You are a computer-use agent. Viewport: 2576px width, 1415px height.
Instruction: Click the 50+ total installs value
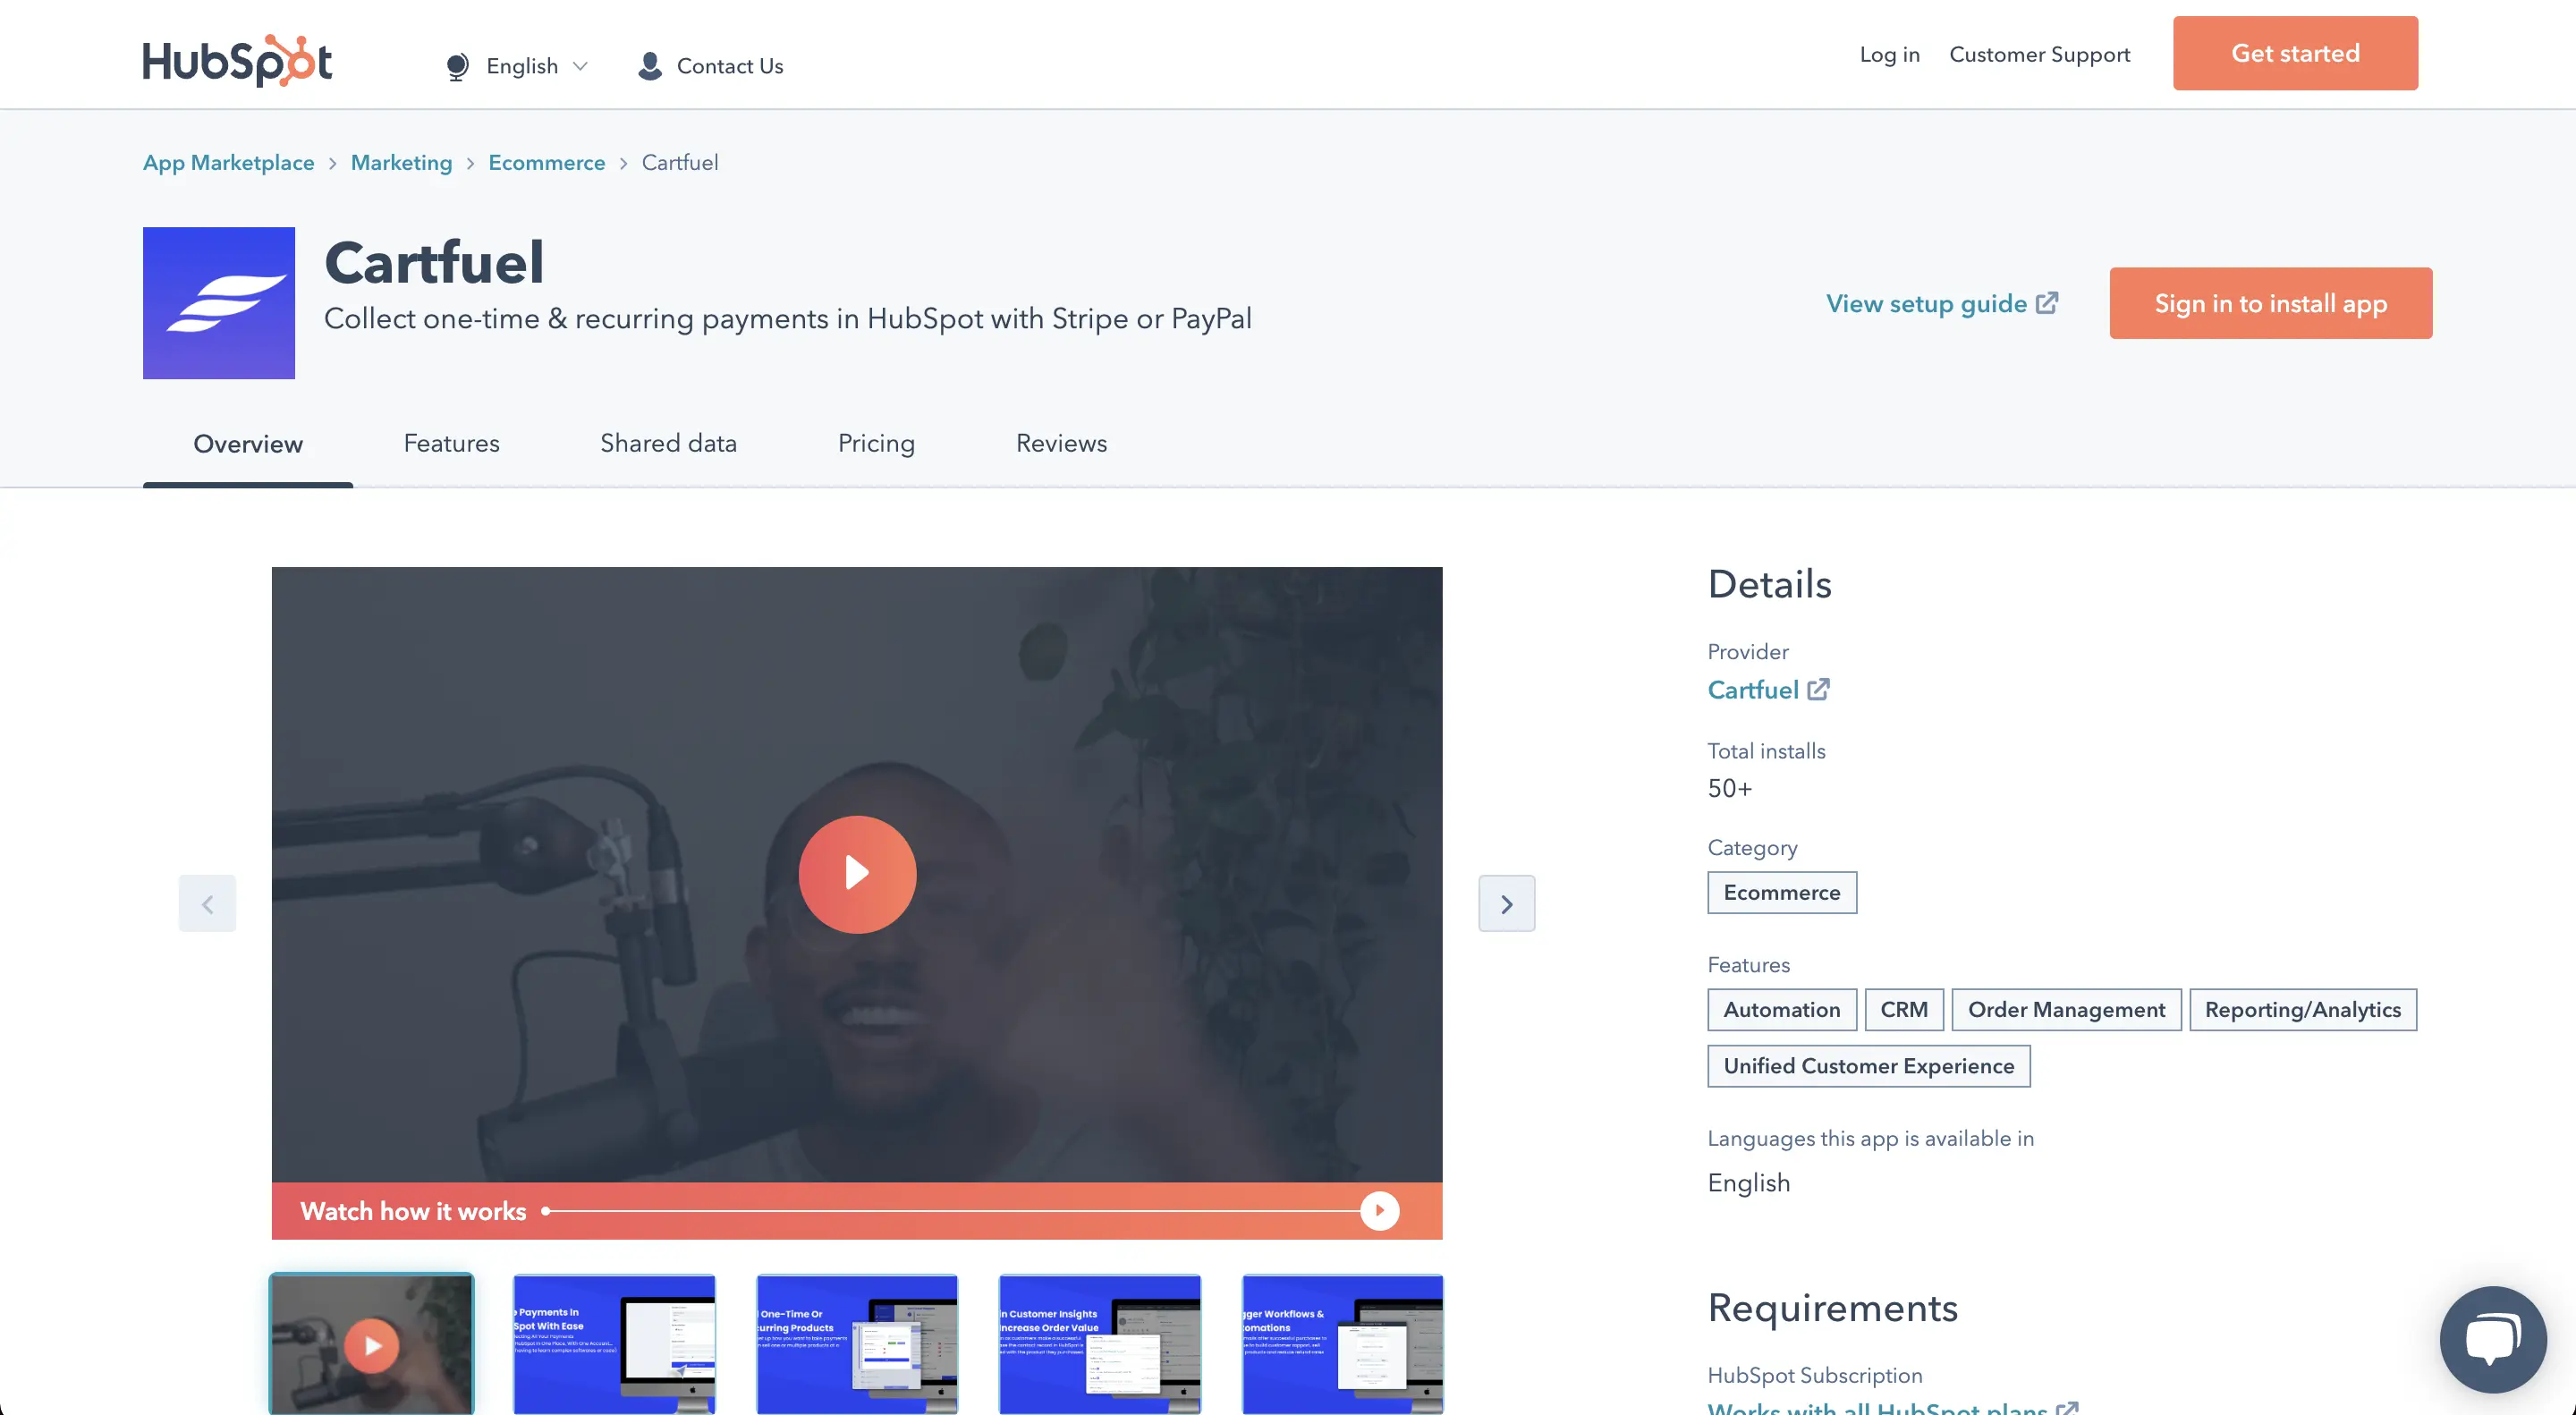click(x=1729, y=788)
